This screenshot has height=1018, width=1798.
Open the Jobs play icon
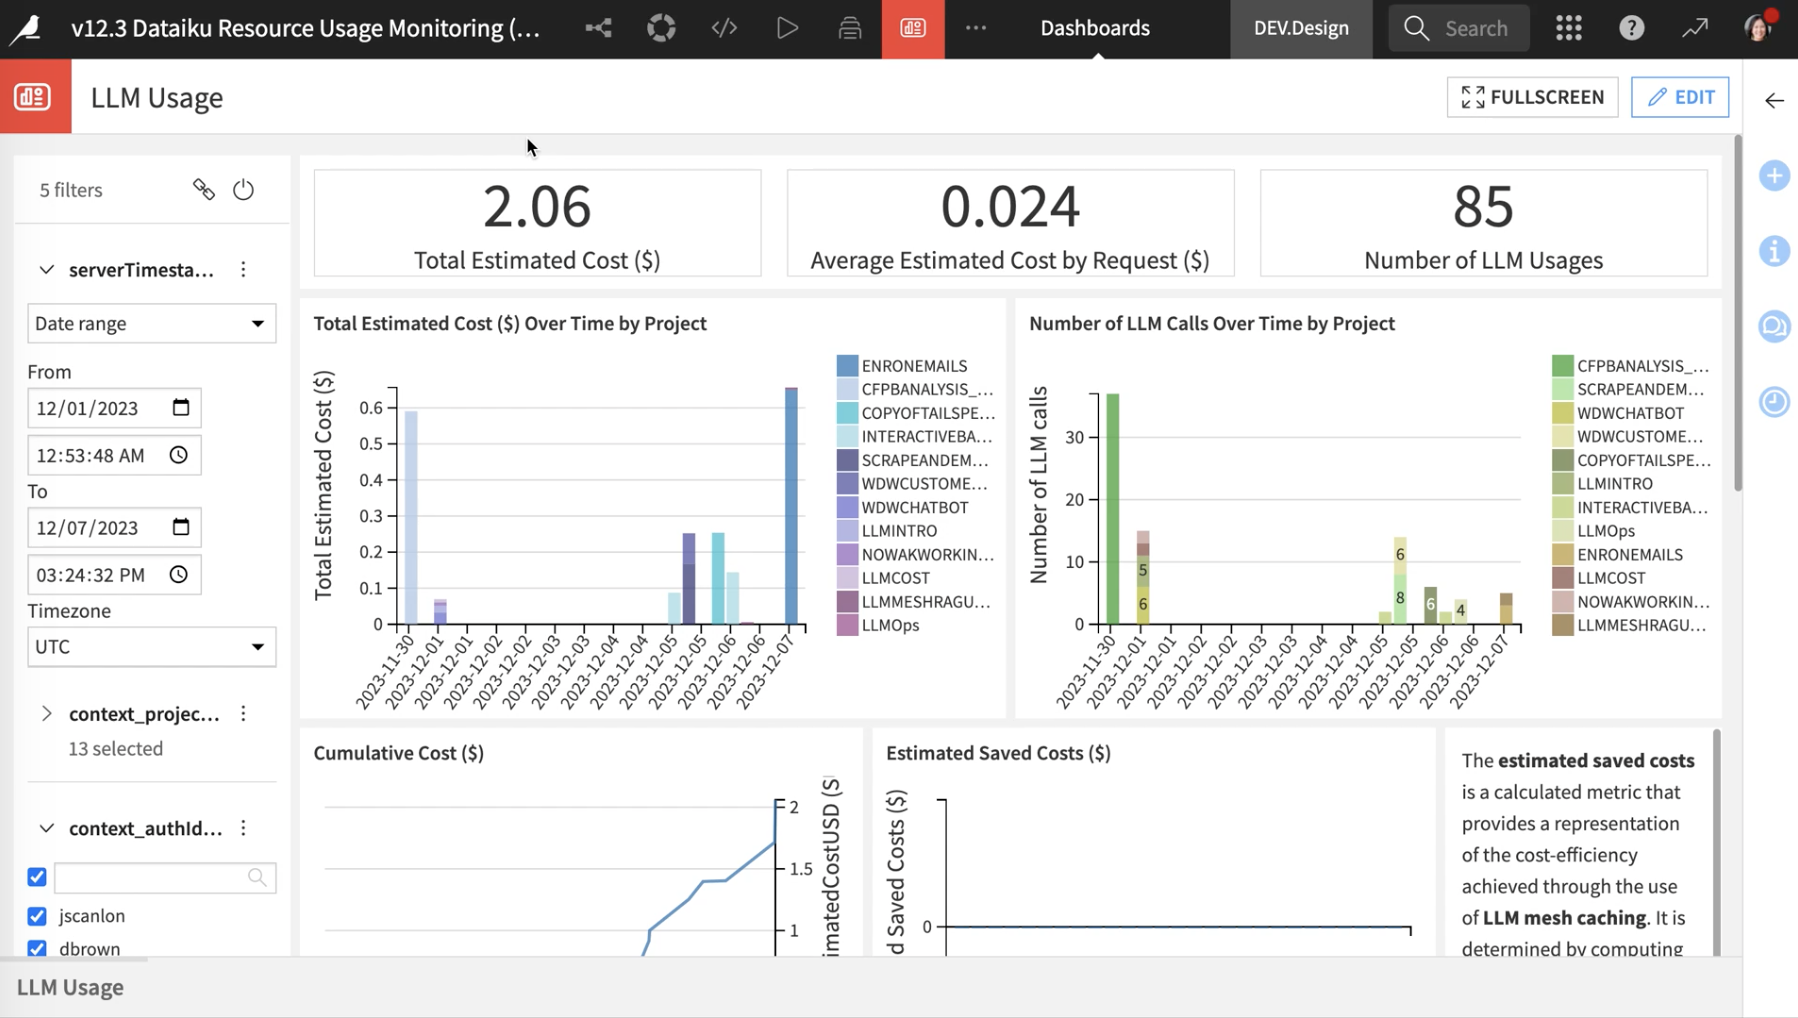tap(787, 28)
